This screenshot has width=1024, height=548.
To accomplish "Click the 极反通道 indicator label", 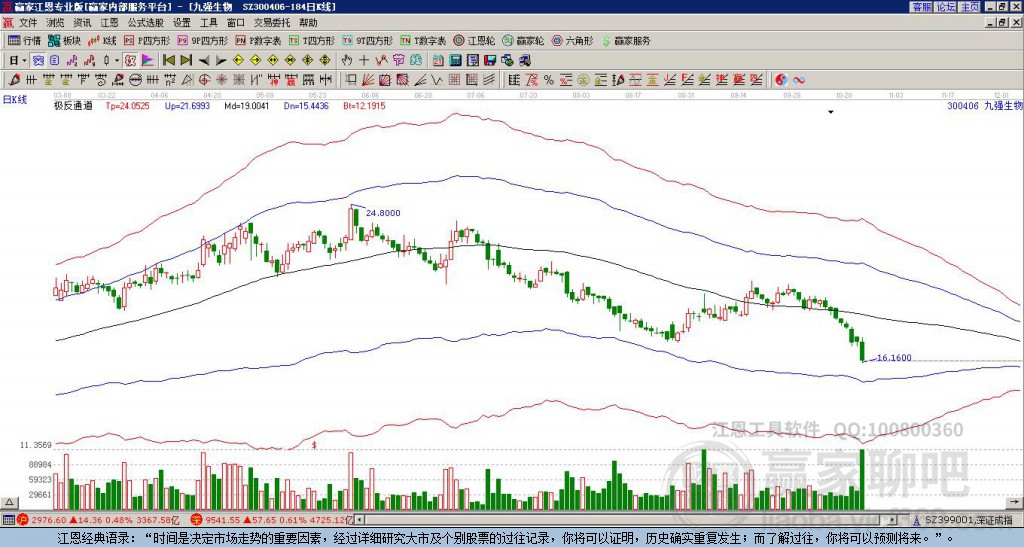I will pos(73,105).
